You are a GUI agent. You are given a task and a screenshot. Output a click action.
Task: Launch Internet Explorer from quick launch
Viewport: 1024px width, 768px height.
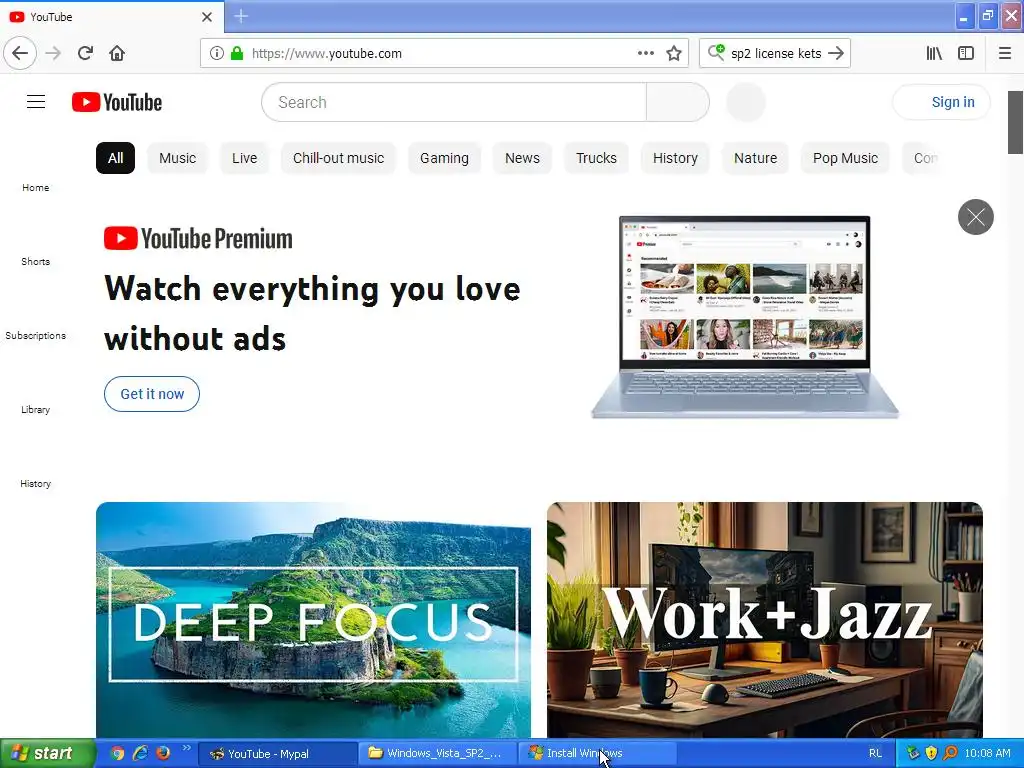(x=140, y=753)
